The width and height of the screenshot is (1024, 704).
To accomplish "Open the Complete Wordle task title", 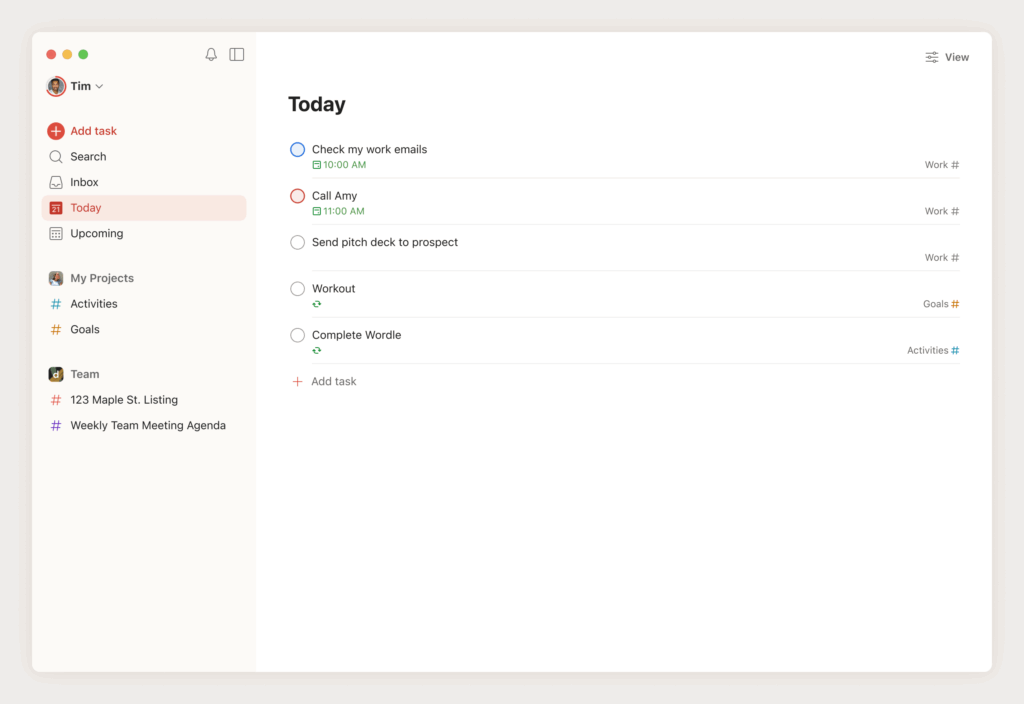I will point(357,335).
